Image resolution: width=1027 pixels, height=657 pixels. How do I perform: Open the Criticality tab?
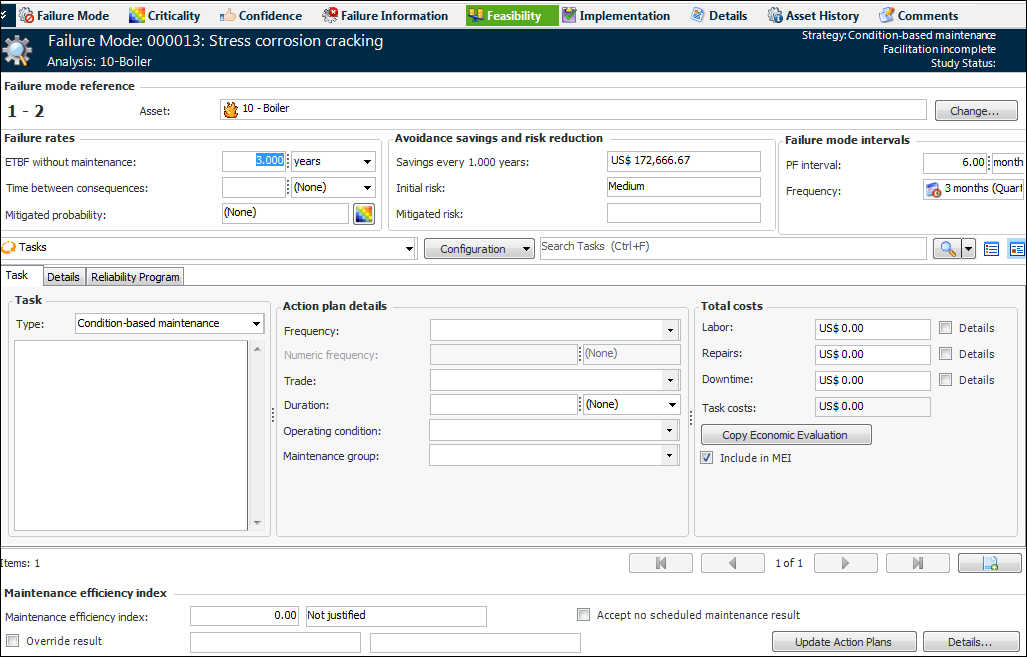165,15
